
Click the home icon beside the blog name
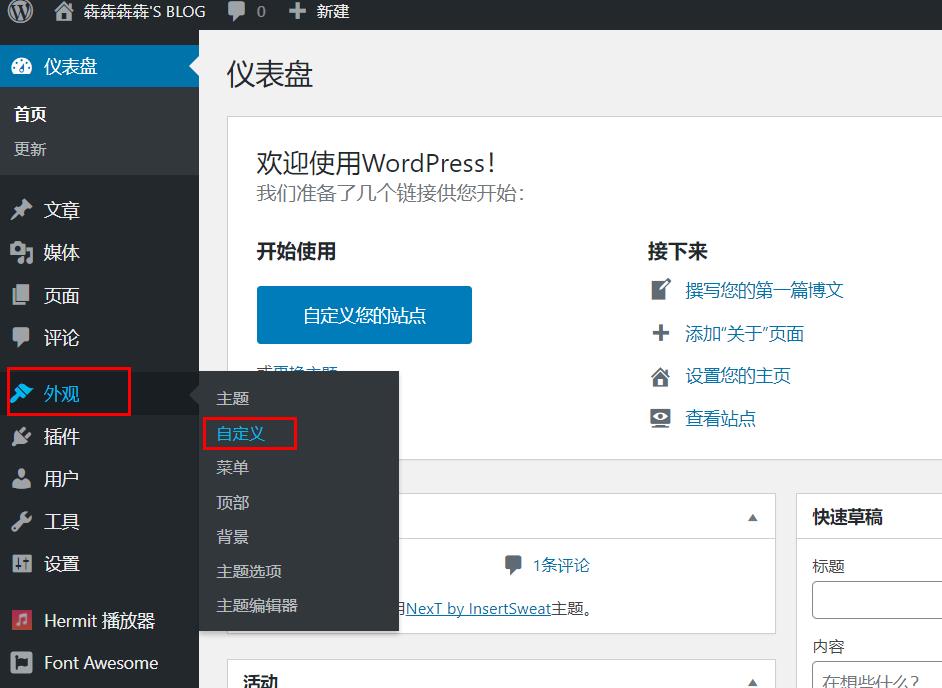click(x=63, y=11)
